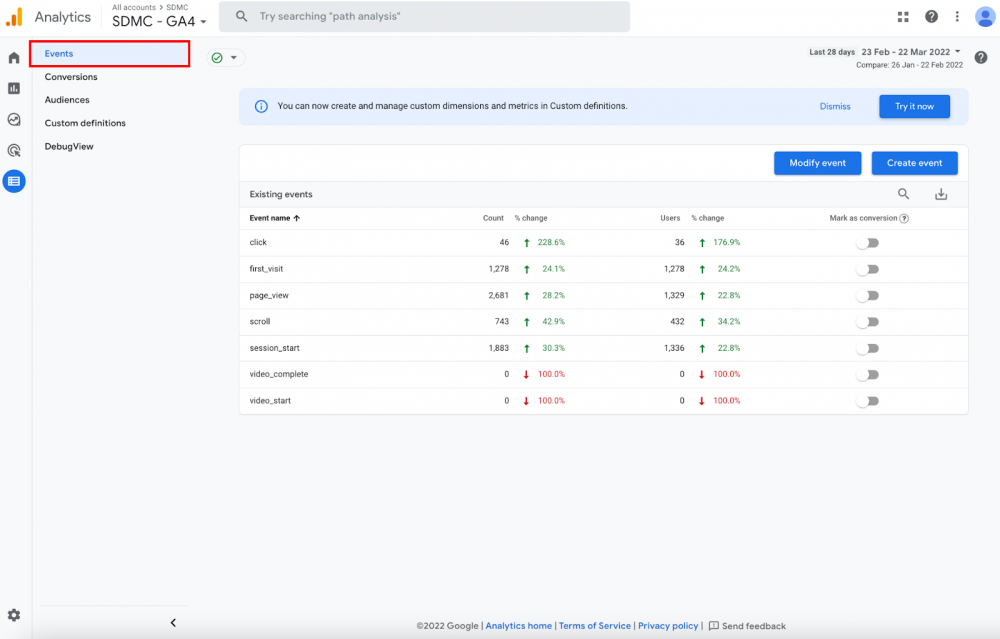Toggle click event as conversion

pos(868,243)
